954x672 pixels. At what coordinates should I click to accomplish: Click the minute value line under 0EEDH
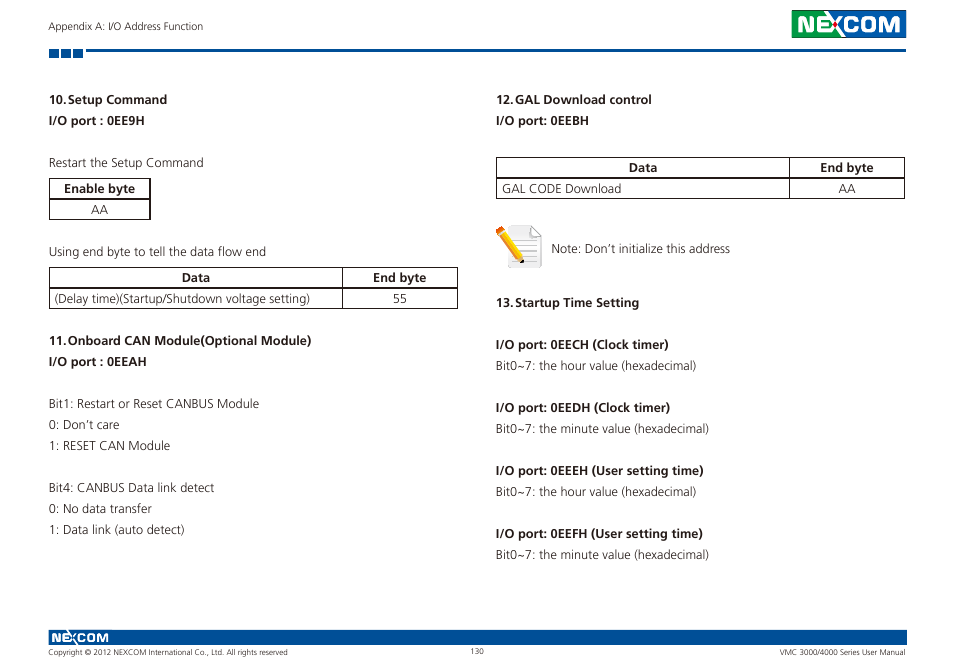(x=602, y=429)
